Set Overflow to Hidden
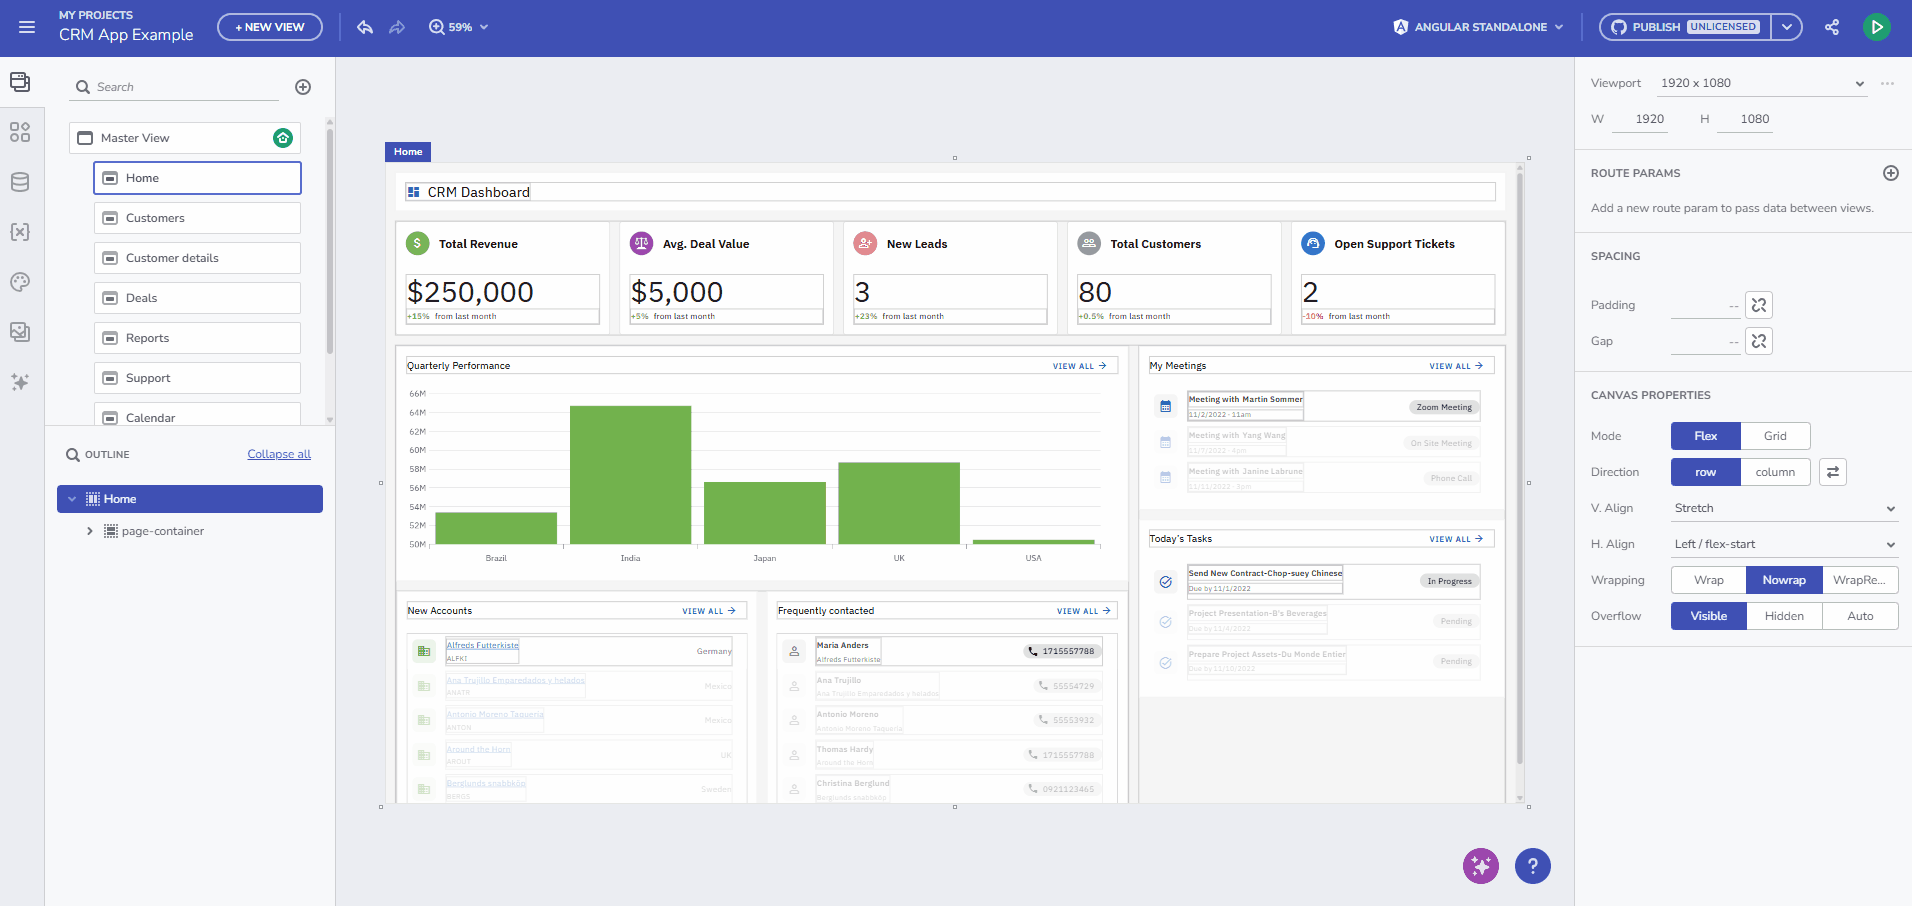This screenshot has height=906, width=1912. [1783, 616]
